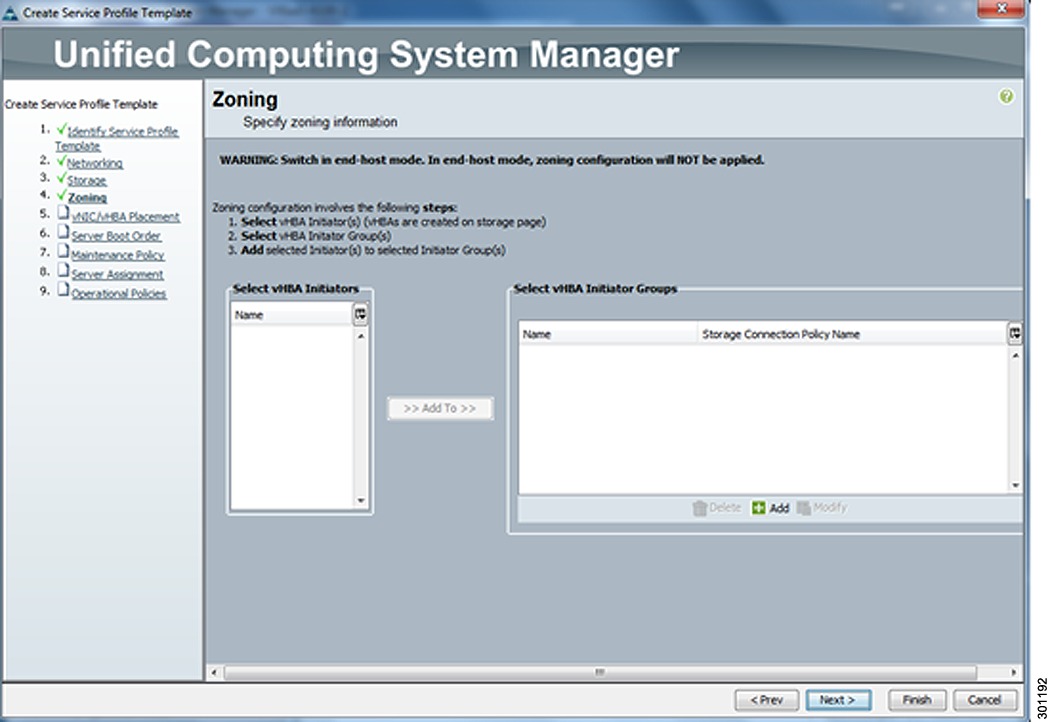Click the Finish button

coord(917,700)
